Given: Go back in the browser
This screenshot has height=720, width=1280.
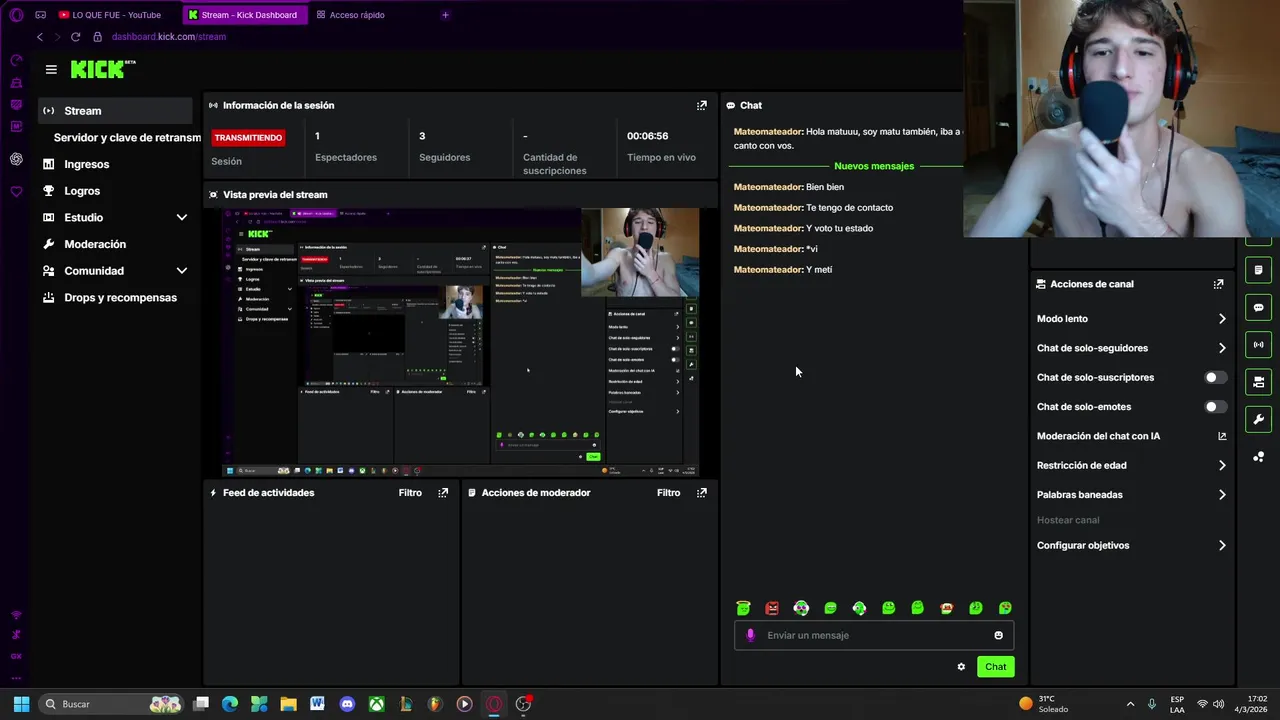Looking at the screenshot, I should 40,37.
